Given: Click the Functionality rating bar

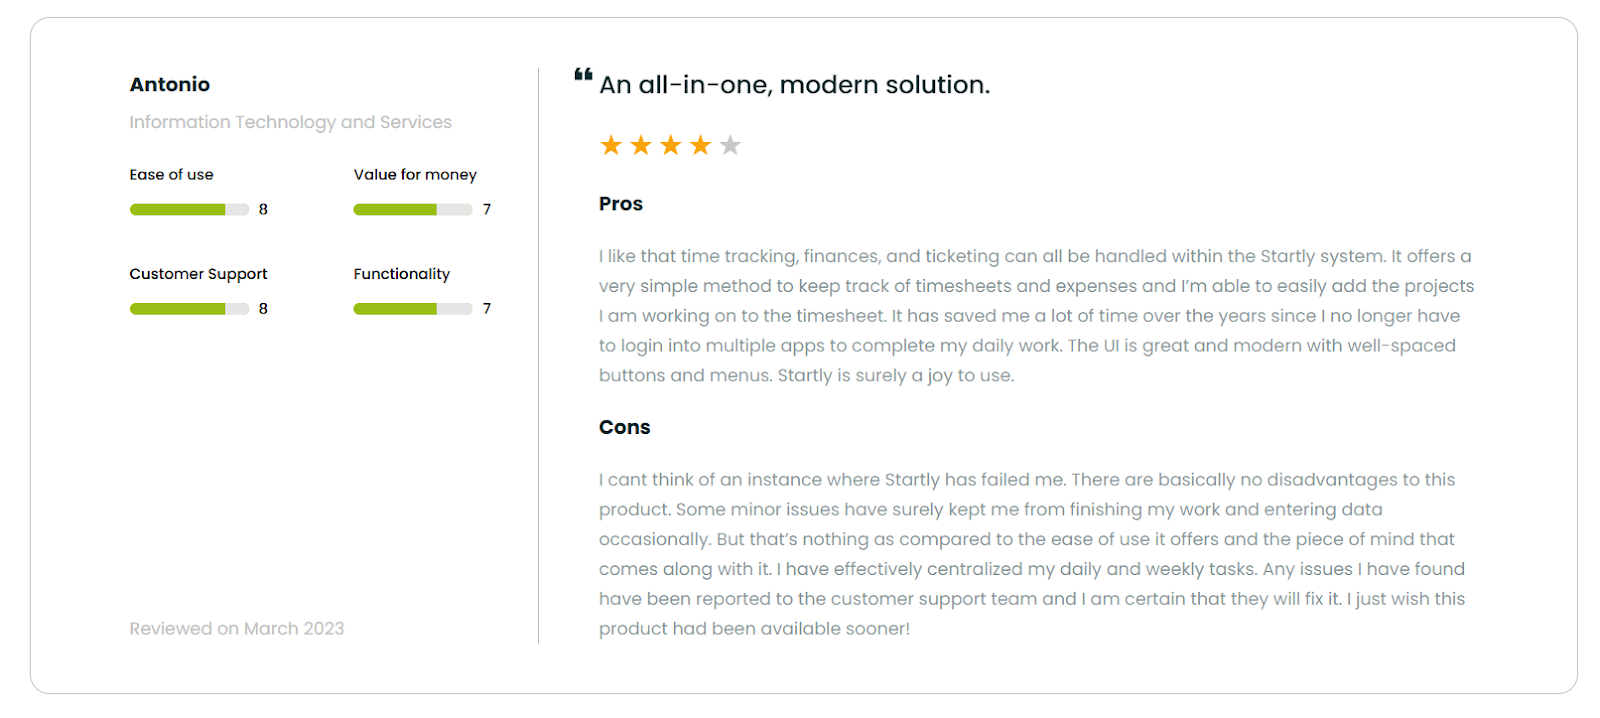Looking at the screenshot, I should click(x=412, y=309).
